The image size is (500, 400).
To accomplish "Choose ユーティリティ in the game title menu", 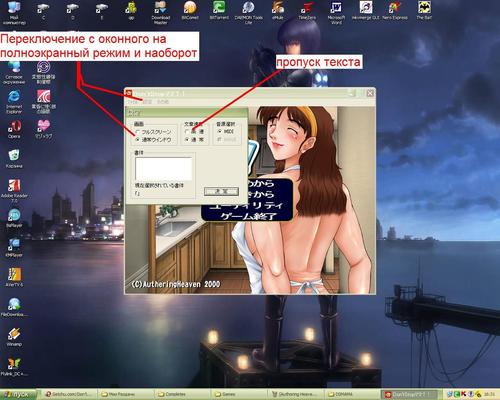I will (247, 205).
